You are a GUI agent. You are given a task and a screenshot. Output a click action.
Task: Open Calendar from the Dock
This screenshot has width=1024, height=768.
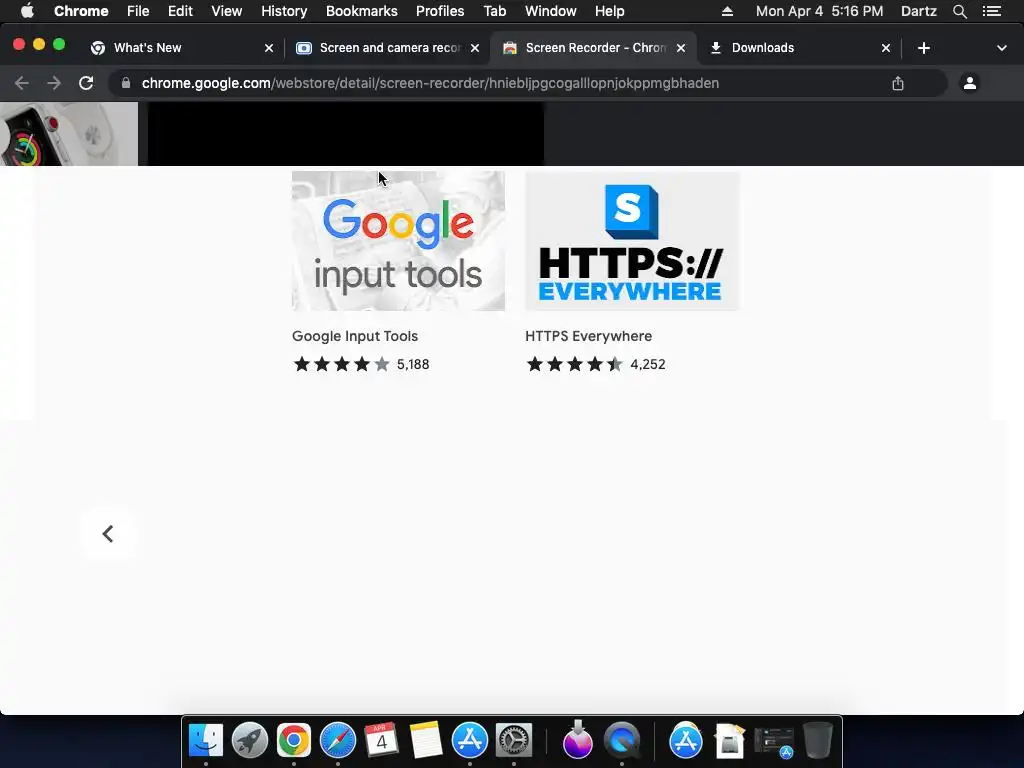[381, 741]
